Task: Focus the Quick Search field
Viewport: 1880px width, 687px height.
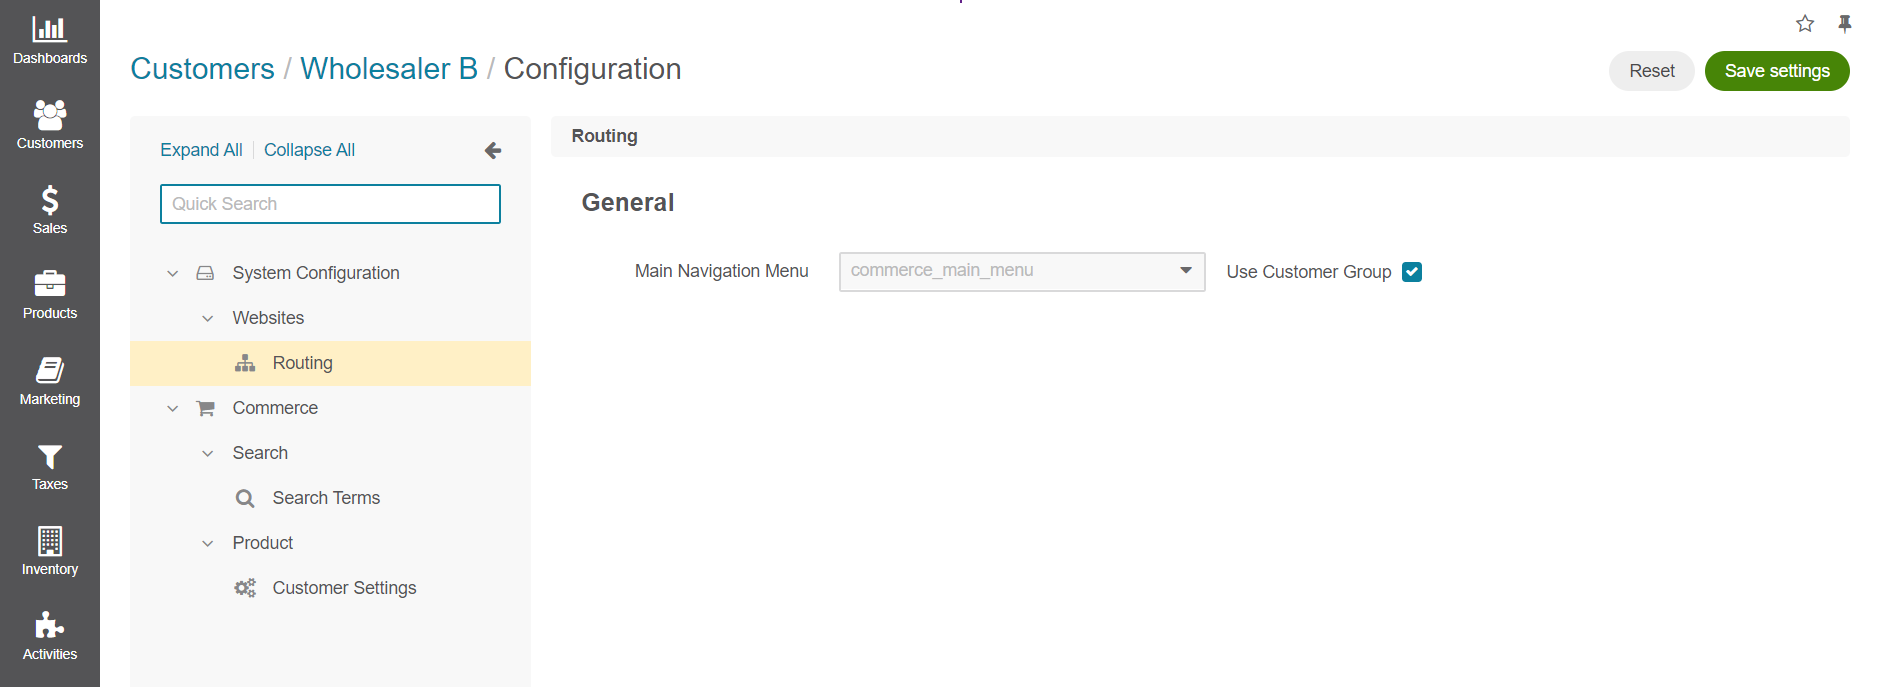Action: click(330, 204)
